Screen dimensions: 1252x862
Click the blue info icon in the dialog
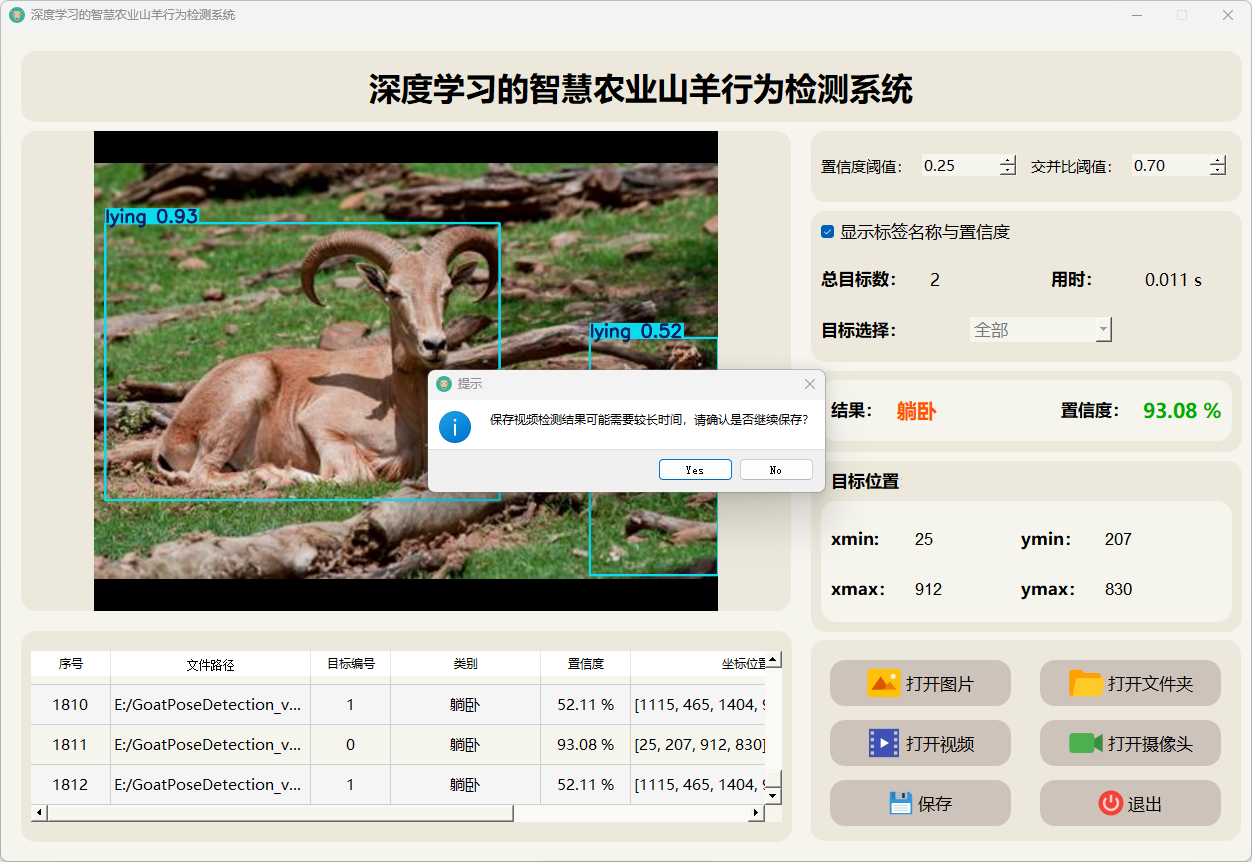coord(455,427)
